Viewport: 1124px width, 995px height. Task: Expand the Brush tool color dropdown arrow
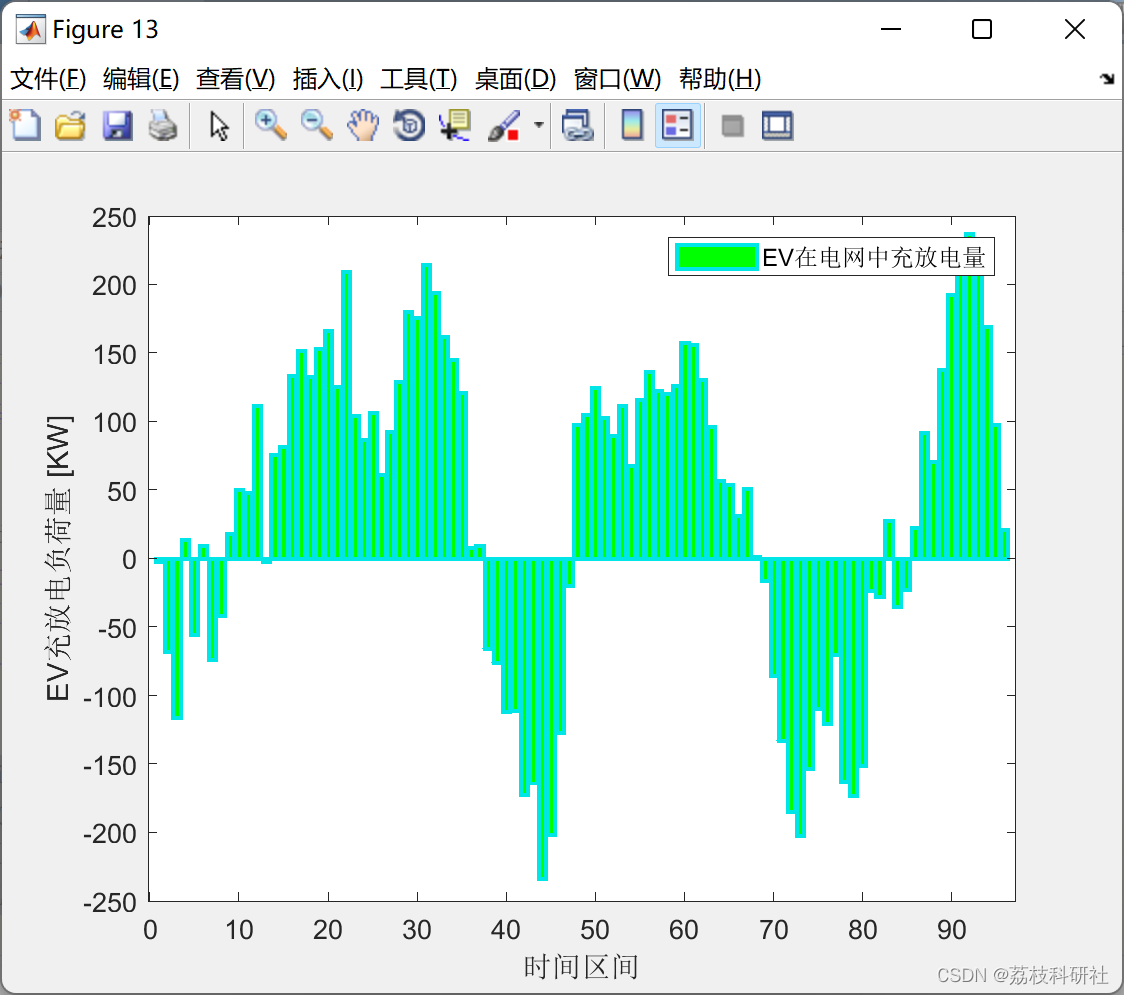click(538, 125)
